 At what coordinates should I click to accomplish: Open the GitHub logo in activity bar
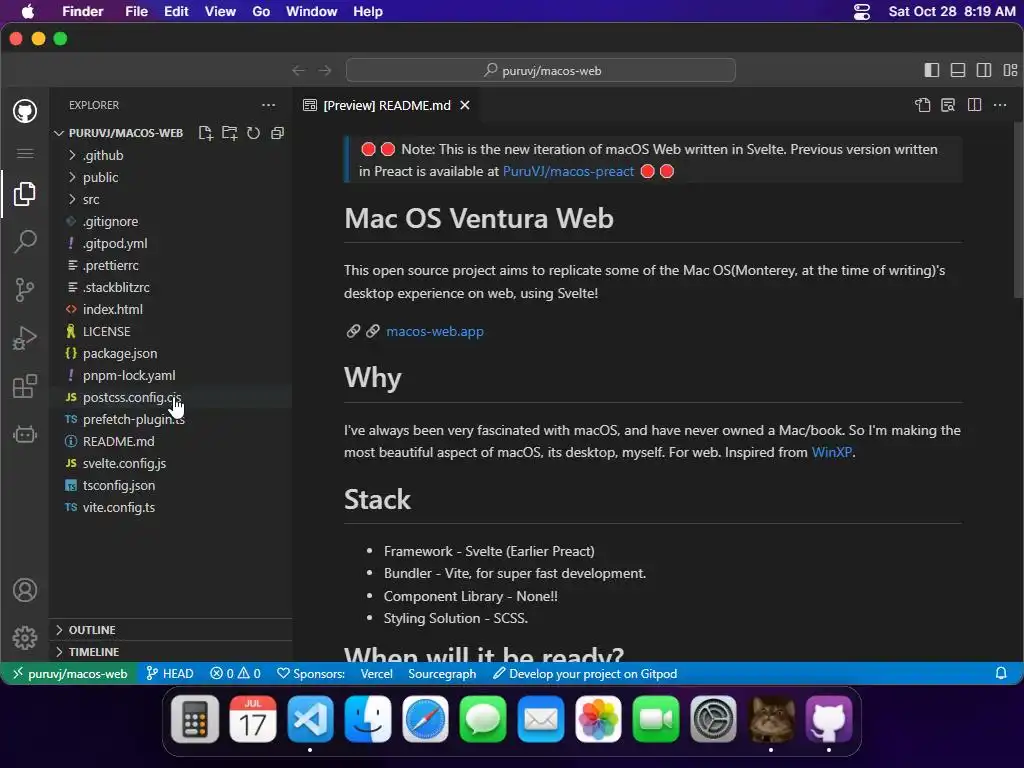tap(25, 111)
